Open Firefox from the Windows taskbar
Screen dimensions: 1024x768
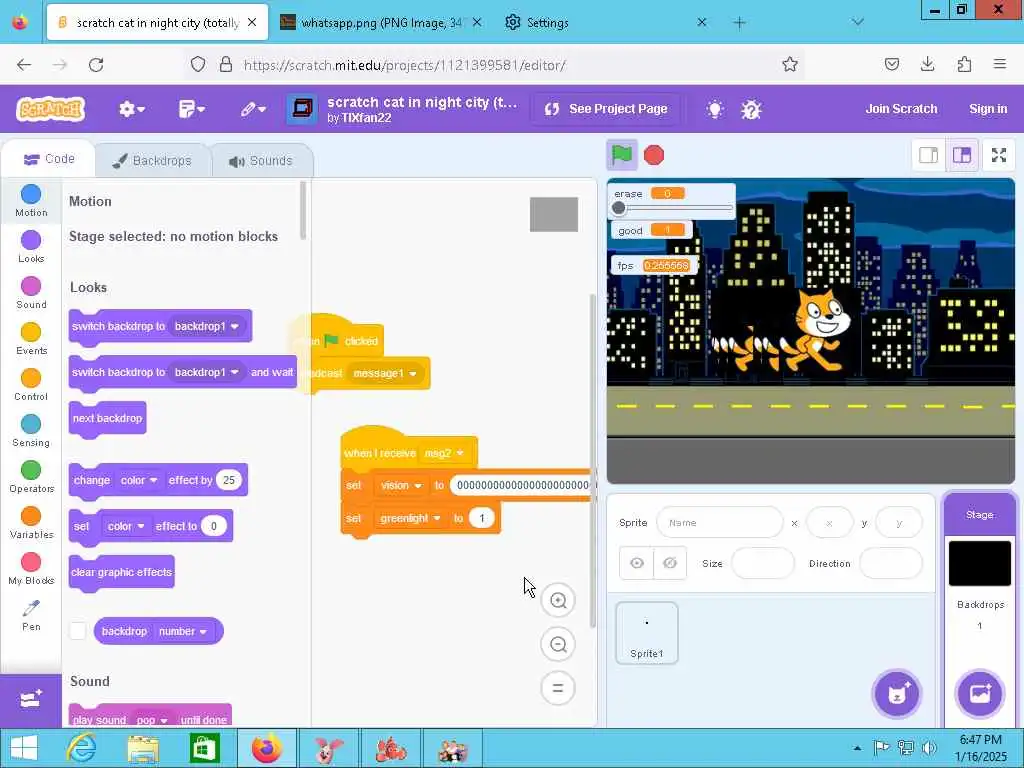click(x=267, y=748)
